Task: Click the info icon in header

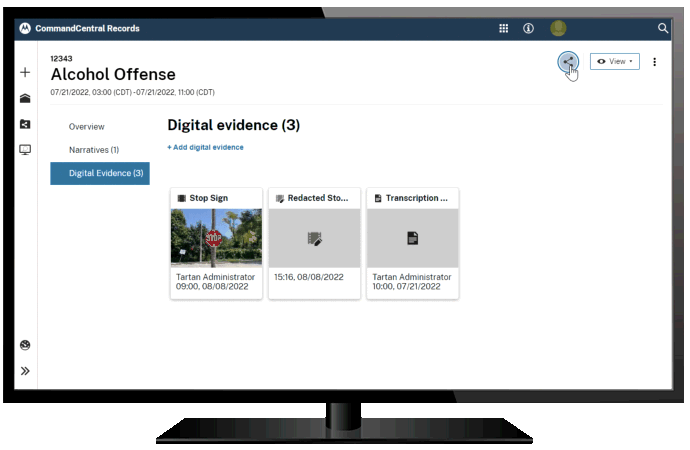Action: tap(529, 28)
